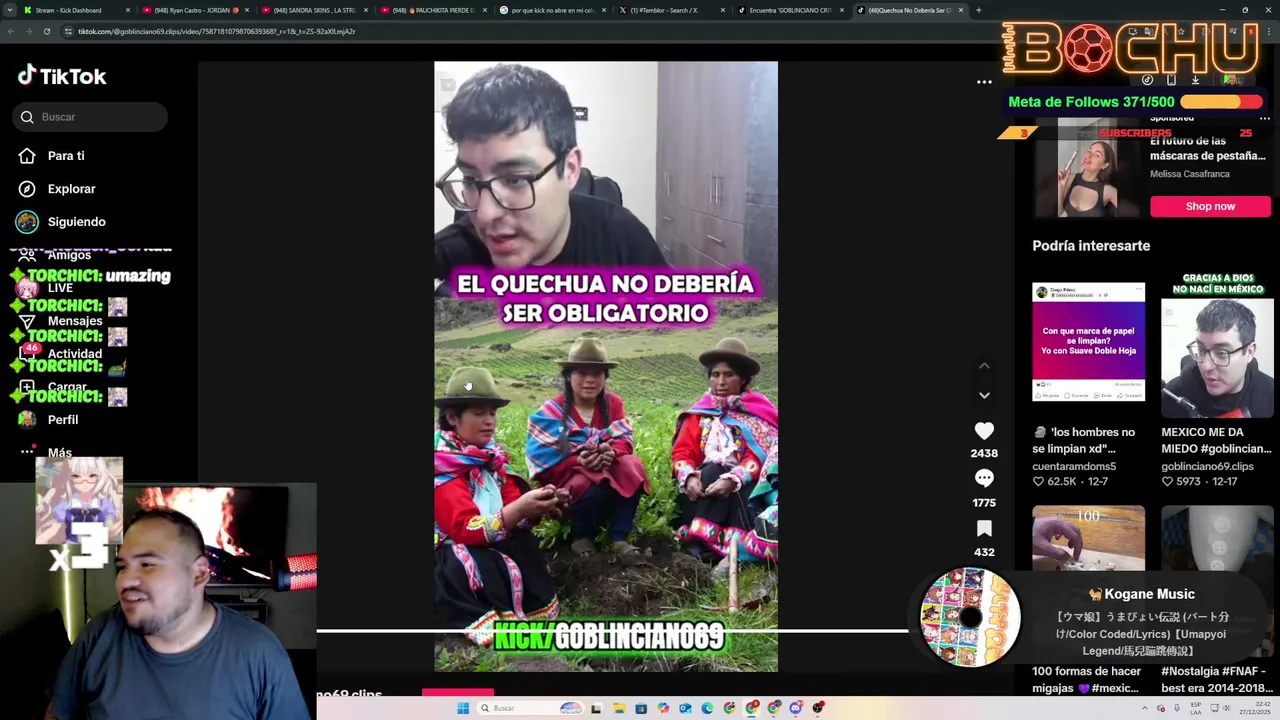
Task: Open sponsored ad three-dot menu
Action: [x=1264, y=118]
